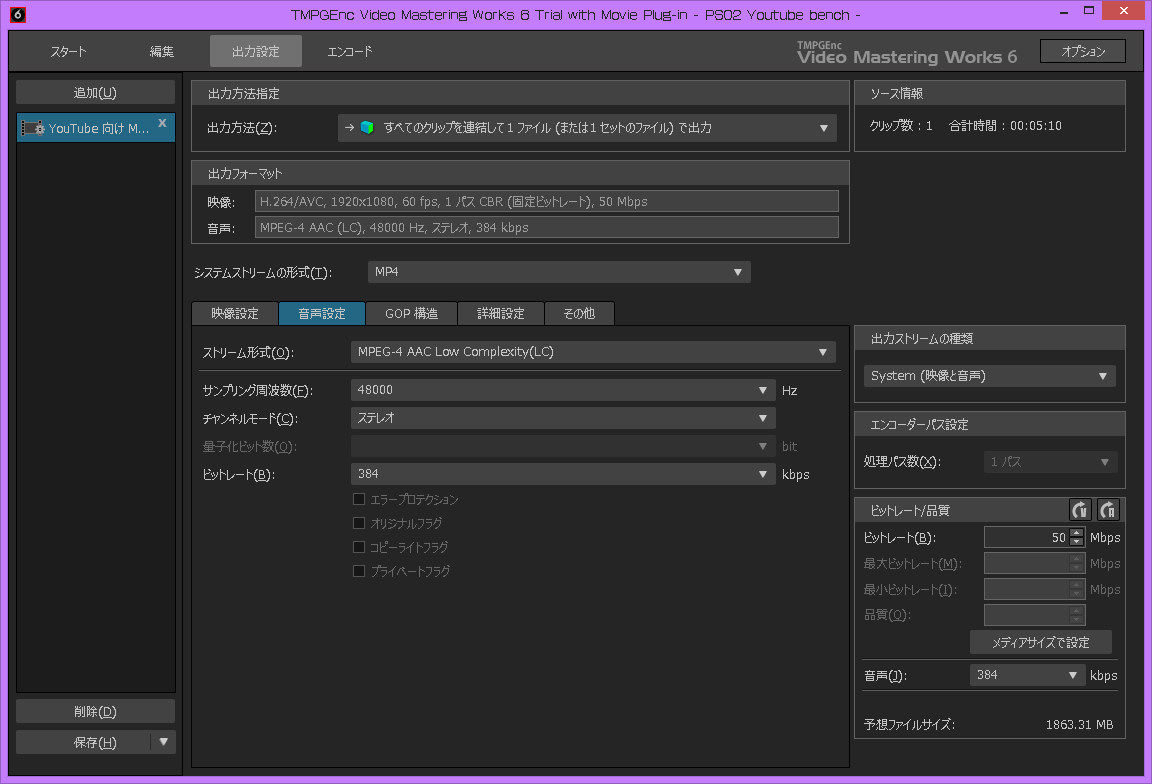Select the 出力設定 stage tab
The width and height of the screenshot is (1152, 784).
coord(256,51)
